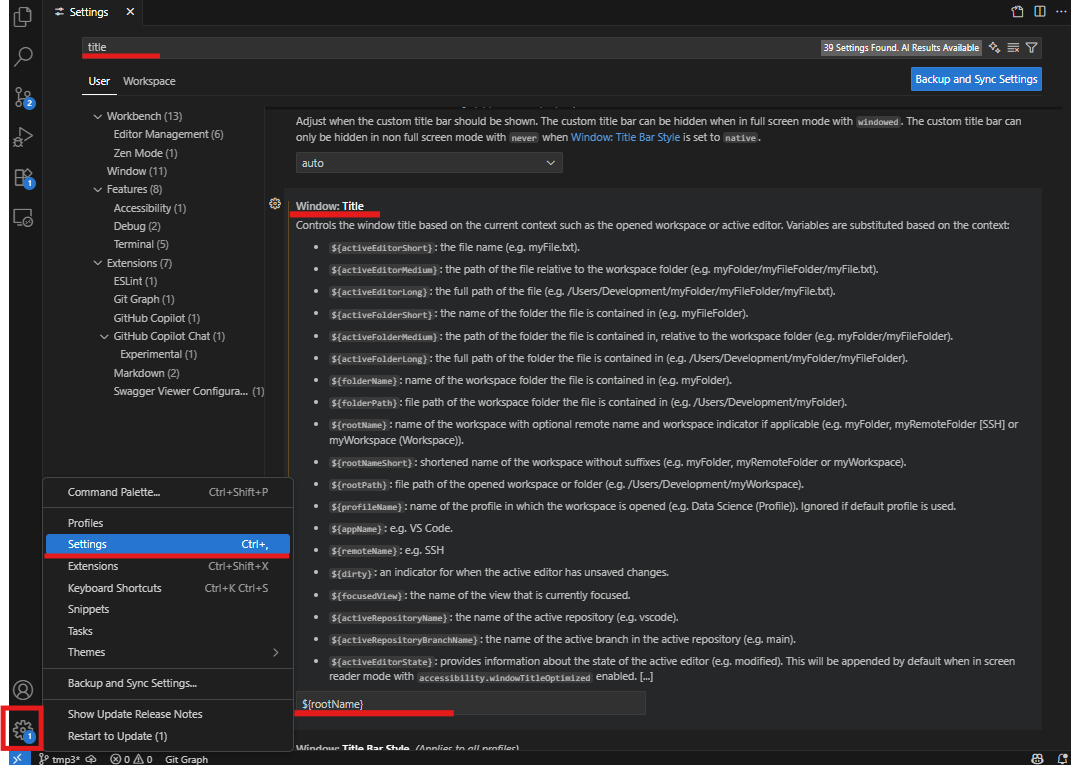Screen dimensions: 1071x765
Task: Open the Extensions view in activity bar
Action: click(x=24, y=178)
